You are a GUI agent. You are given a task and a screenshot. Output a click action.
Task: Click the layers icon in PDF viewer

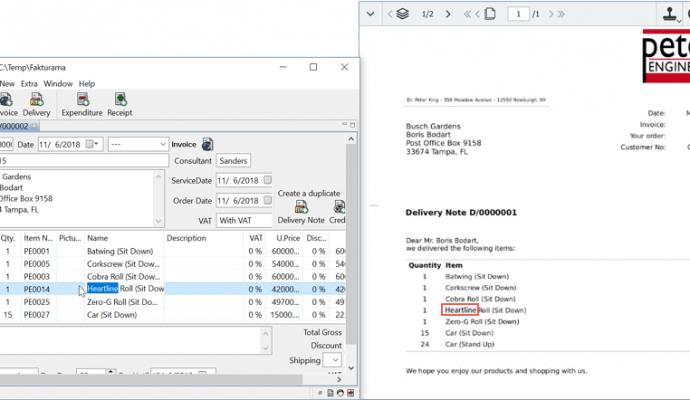pos(402,13)
